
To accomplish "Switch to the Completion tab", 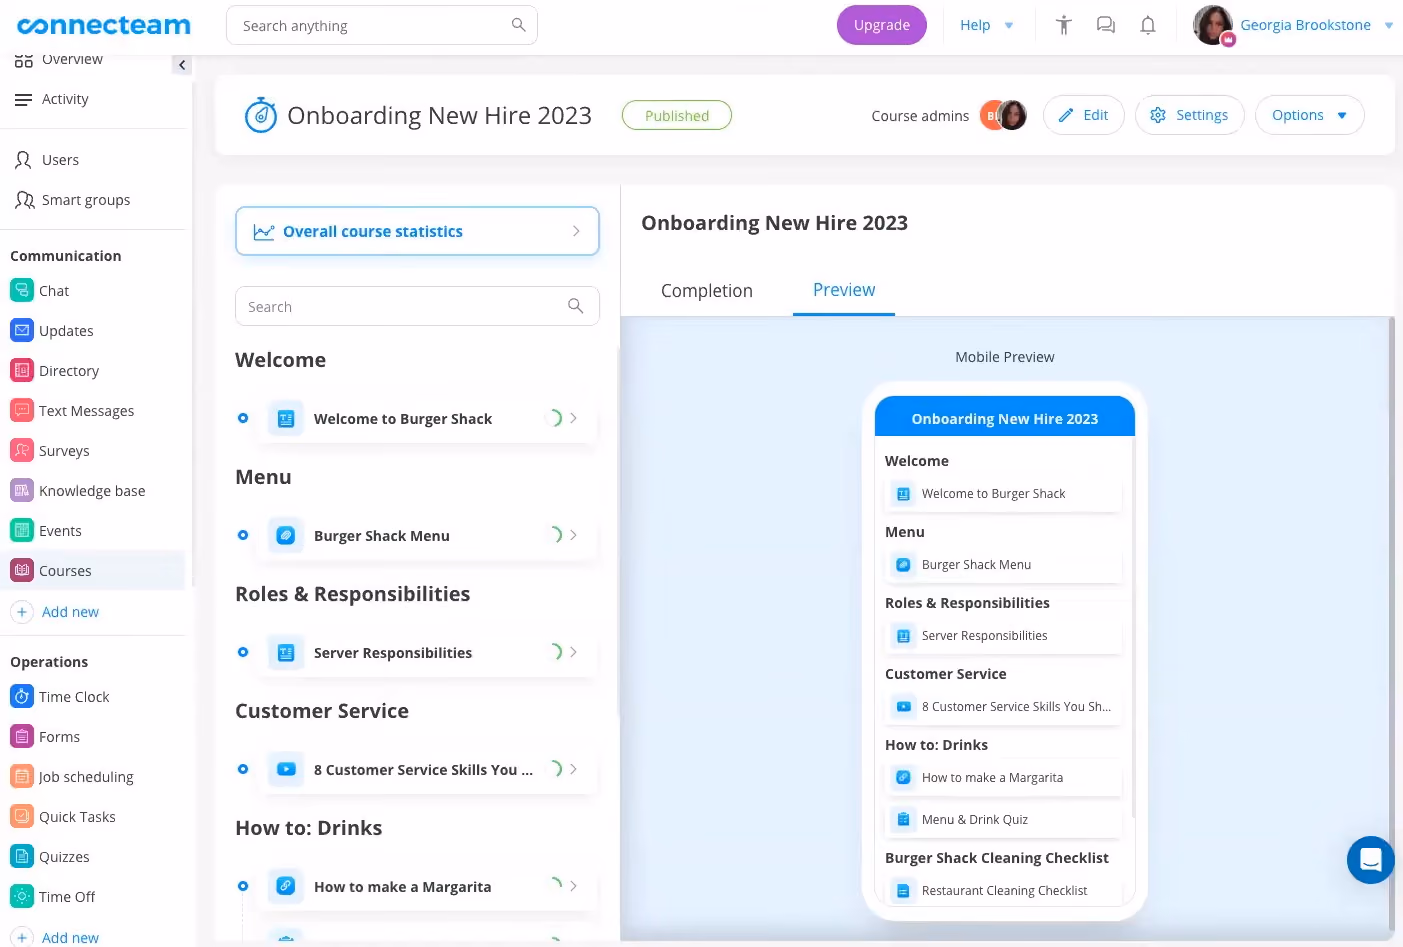I will click(x=707, y=291).
